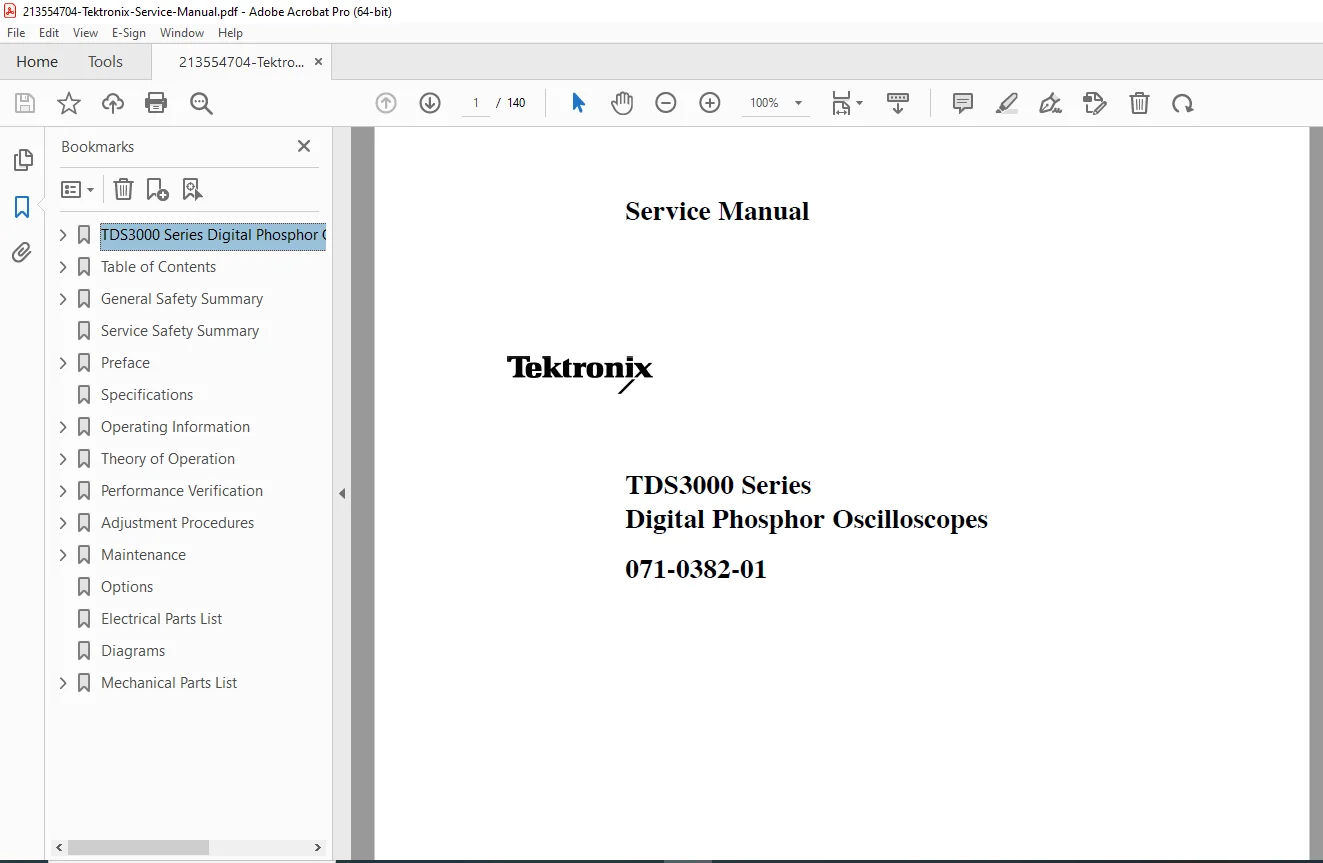This screenshot has width=1323, height=863.
Task: Switch to the Tools tab
Action: tap(105, 62)
